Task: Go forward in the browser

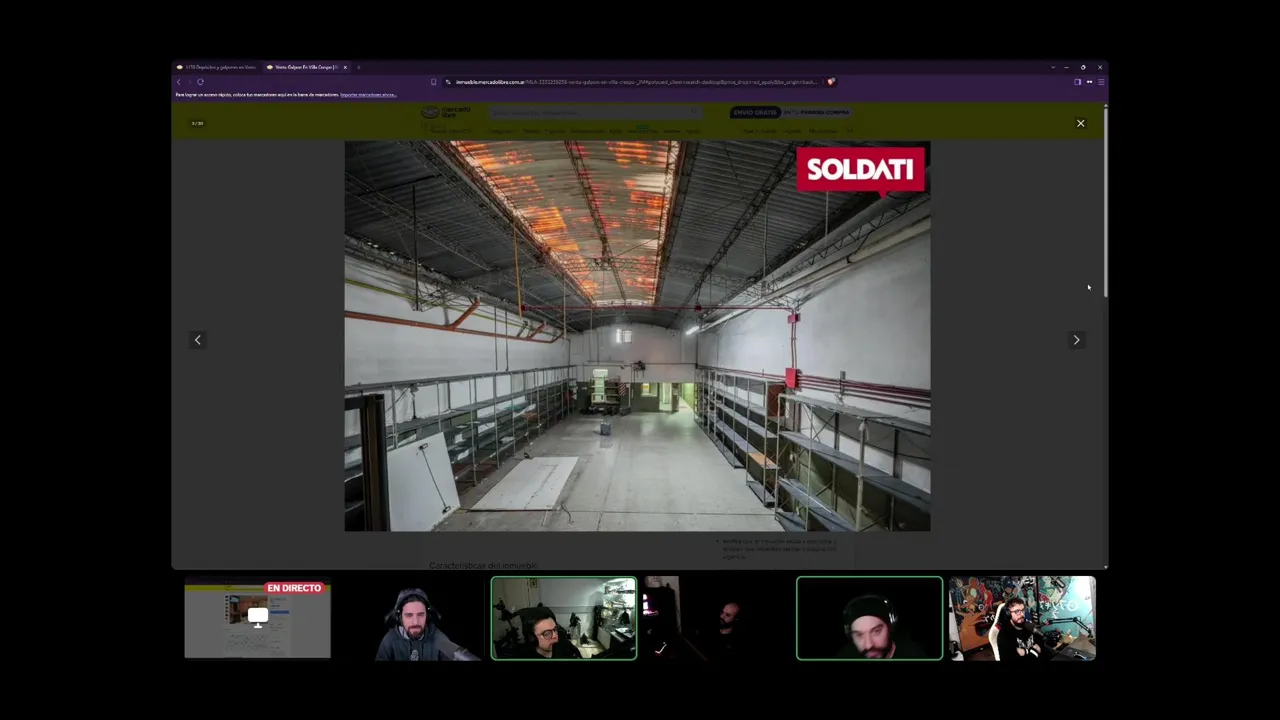Action: tap(189, 82)
